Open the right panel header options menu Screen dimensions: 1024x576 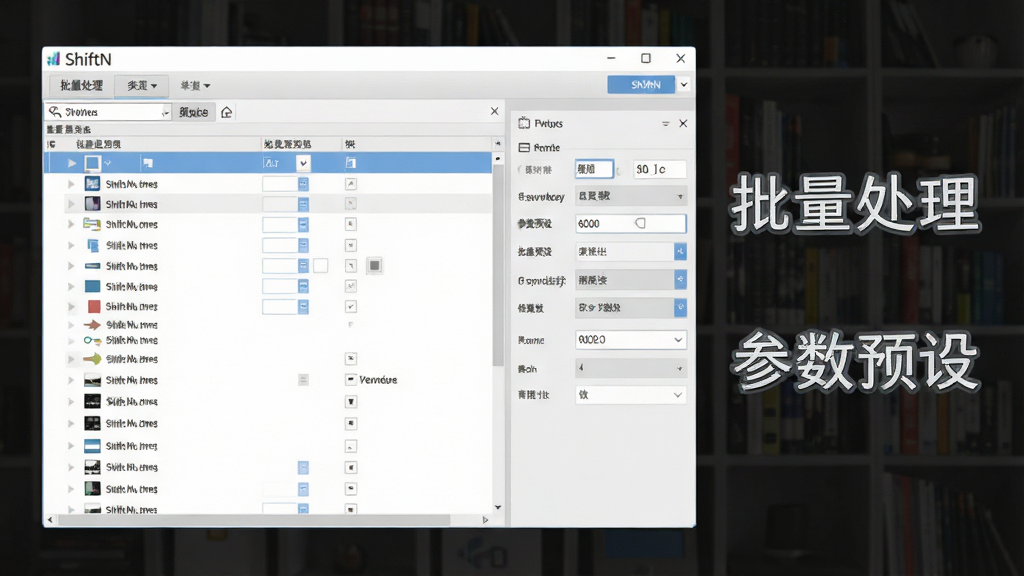pyautogui.click(x=665, y=123)
